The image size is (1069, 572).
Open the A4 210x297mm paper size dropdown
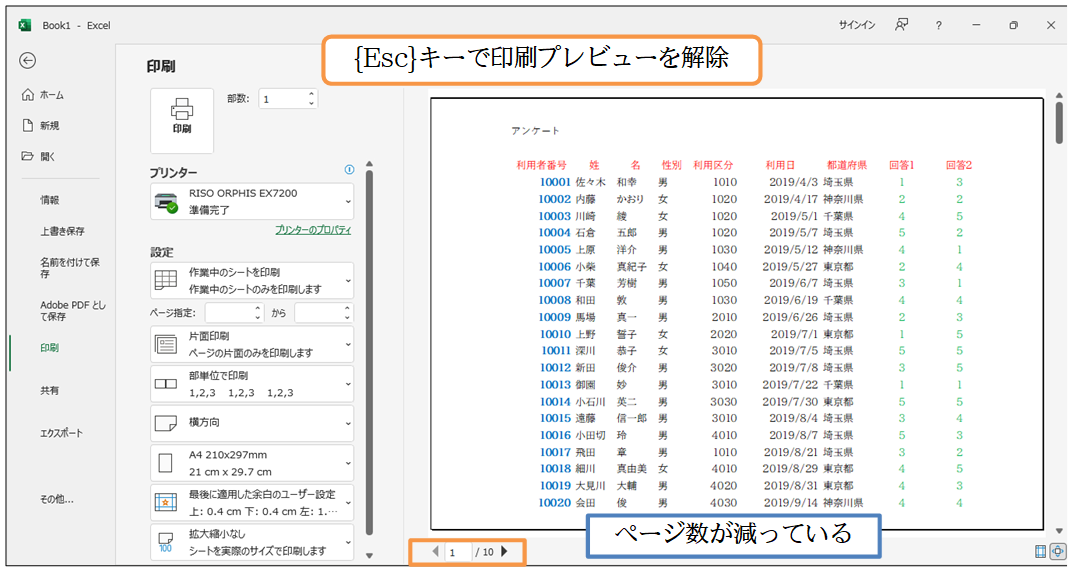pos(252,463)
